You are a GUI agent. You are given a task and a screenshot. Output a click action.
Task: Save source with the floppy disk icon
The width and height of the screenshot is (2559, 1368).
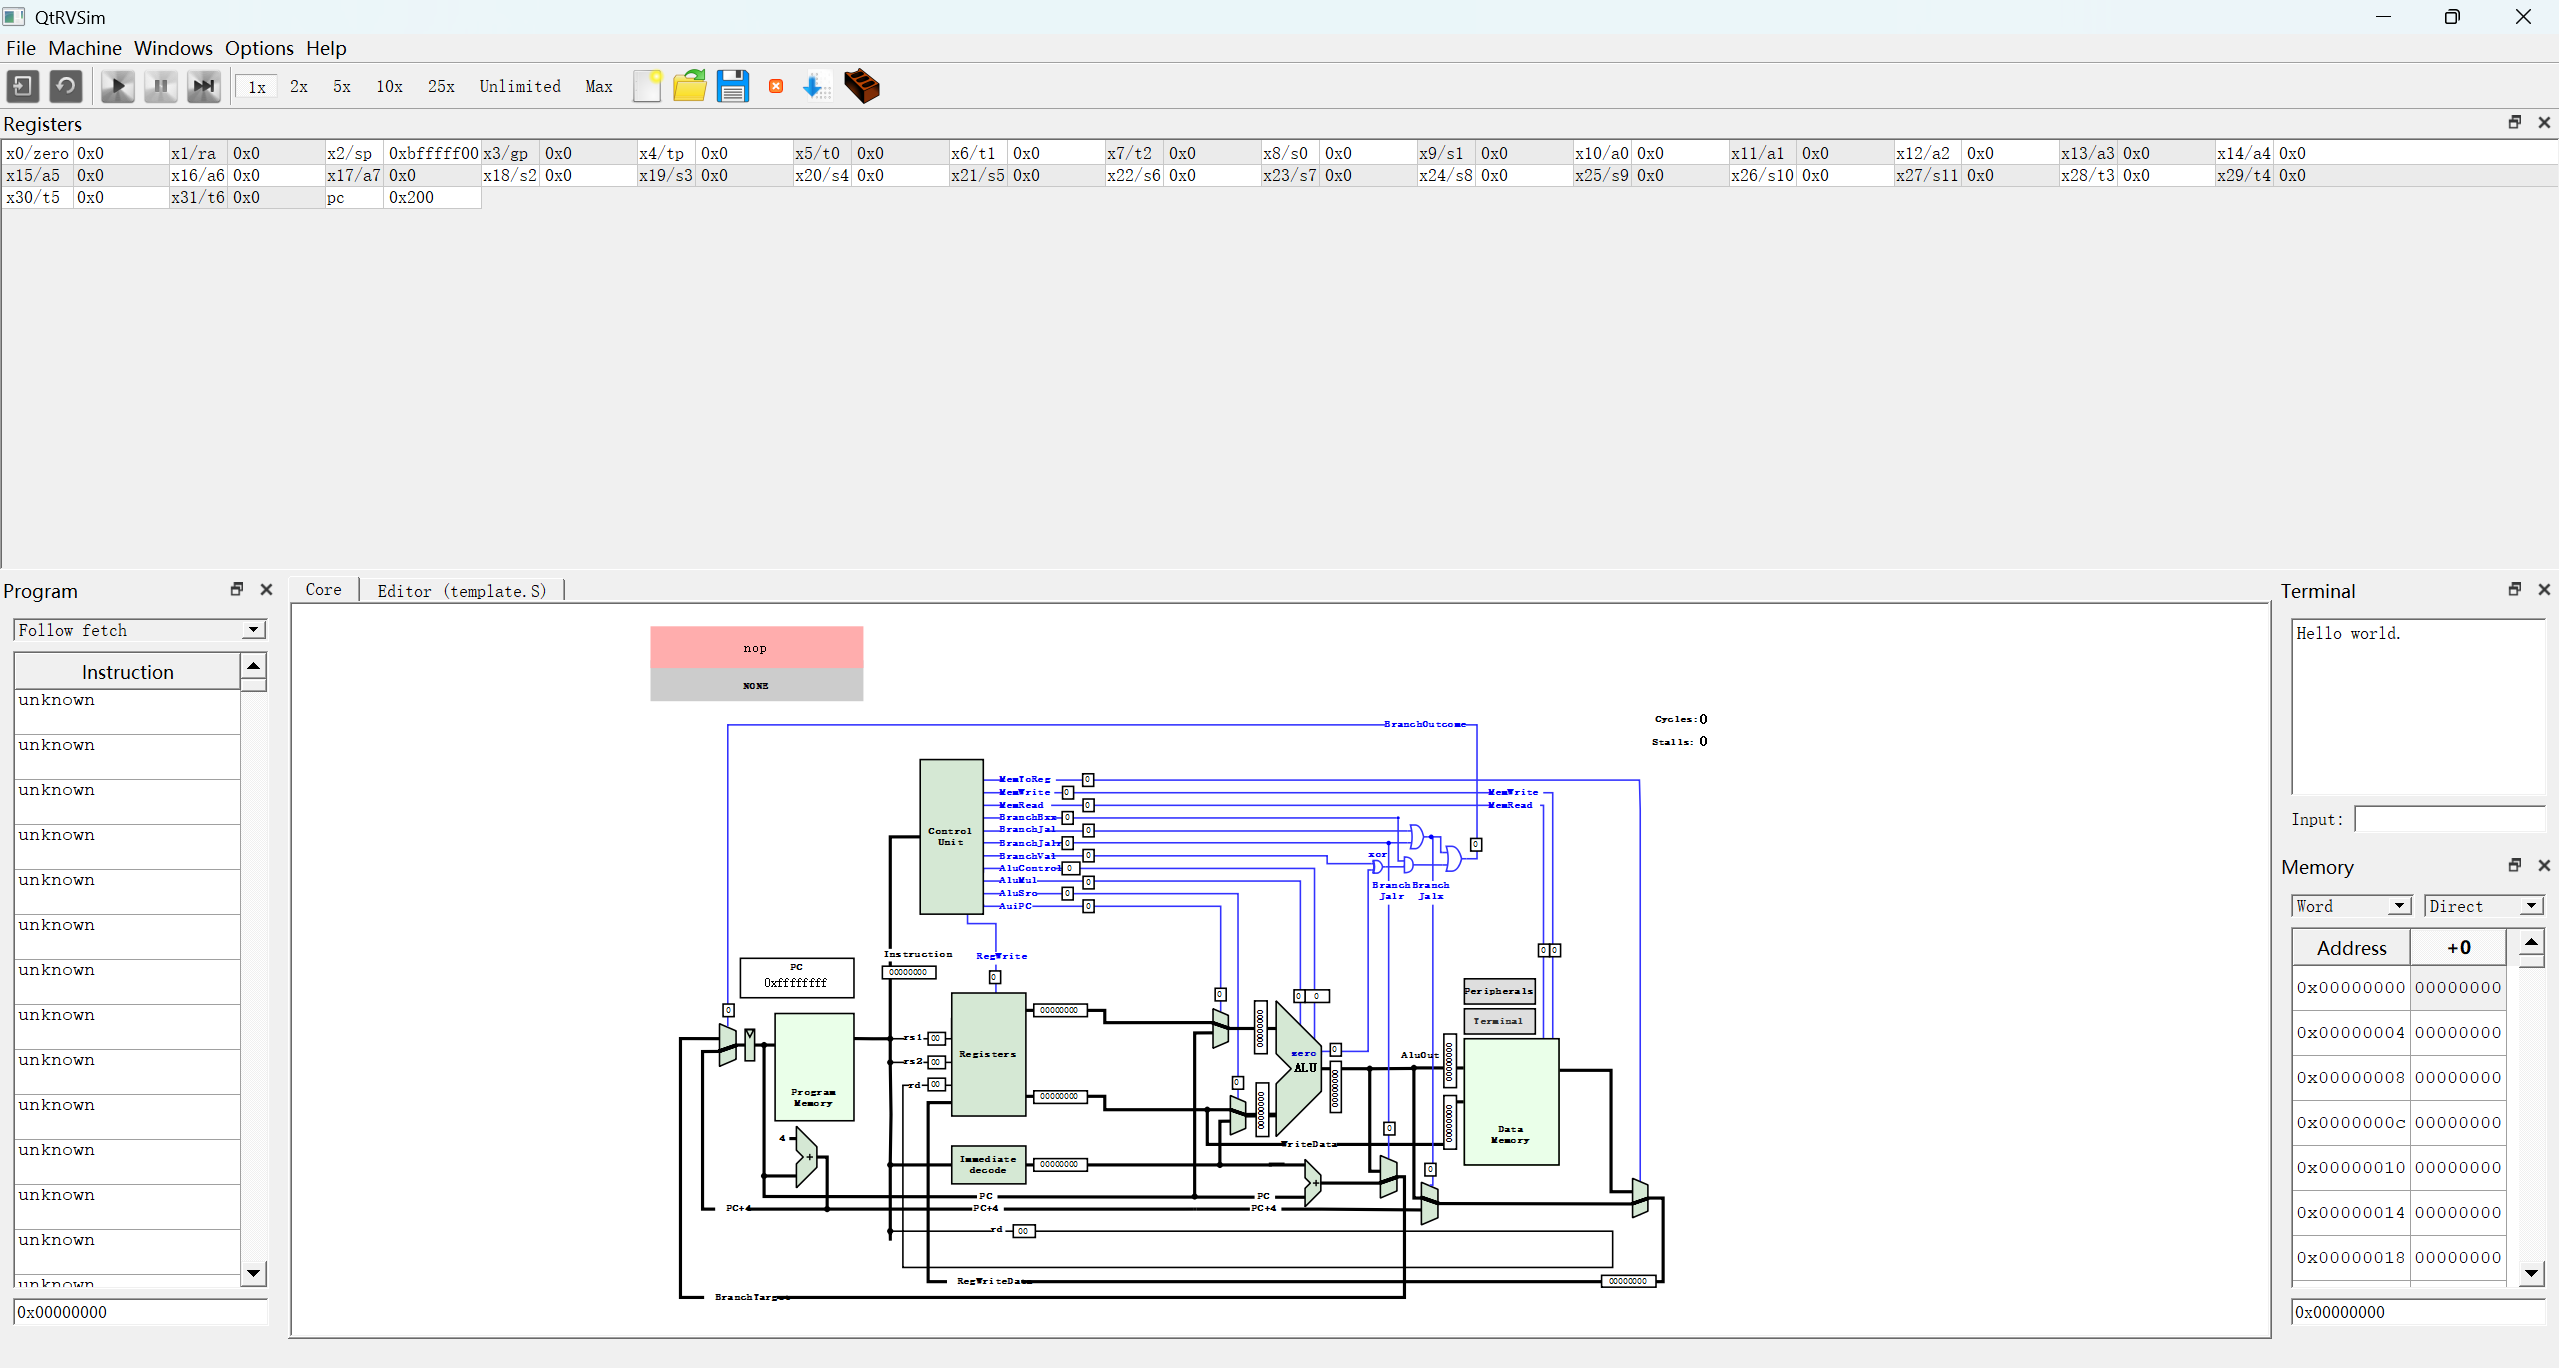pyautogui.click(x=732, y=86)
